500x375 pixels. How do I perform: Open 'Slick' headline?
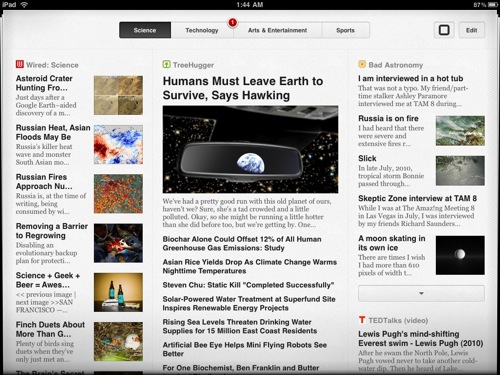(x=367, y=158)
